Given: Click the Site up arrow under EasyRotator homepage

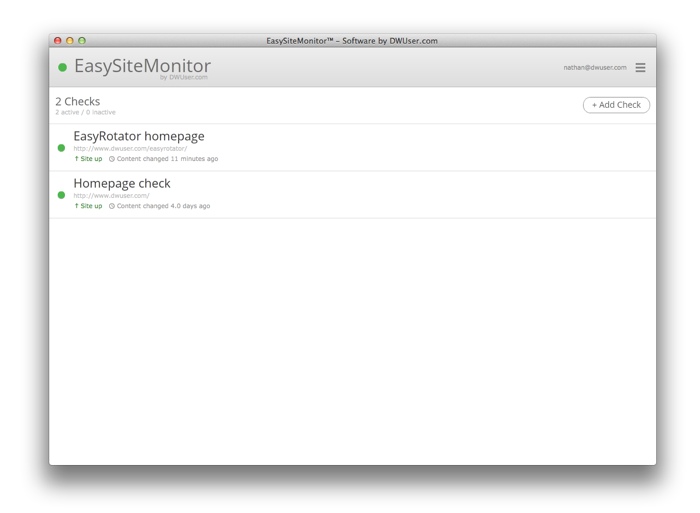Looking at the screenshot, I should pos(77,159).
